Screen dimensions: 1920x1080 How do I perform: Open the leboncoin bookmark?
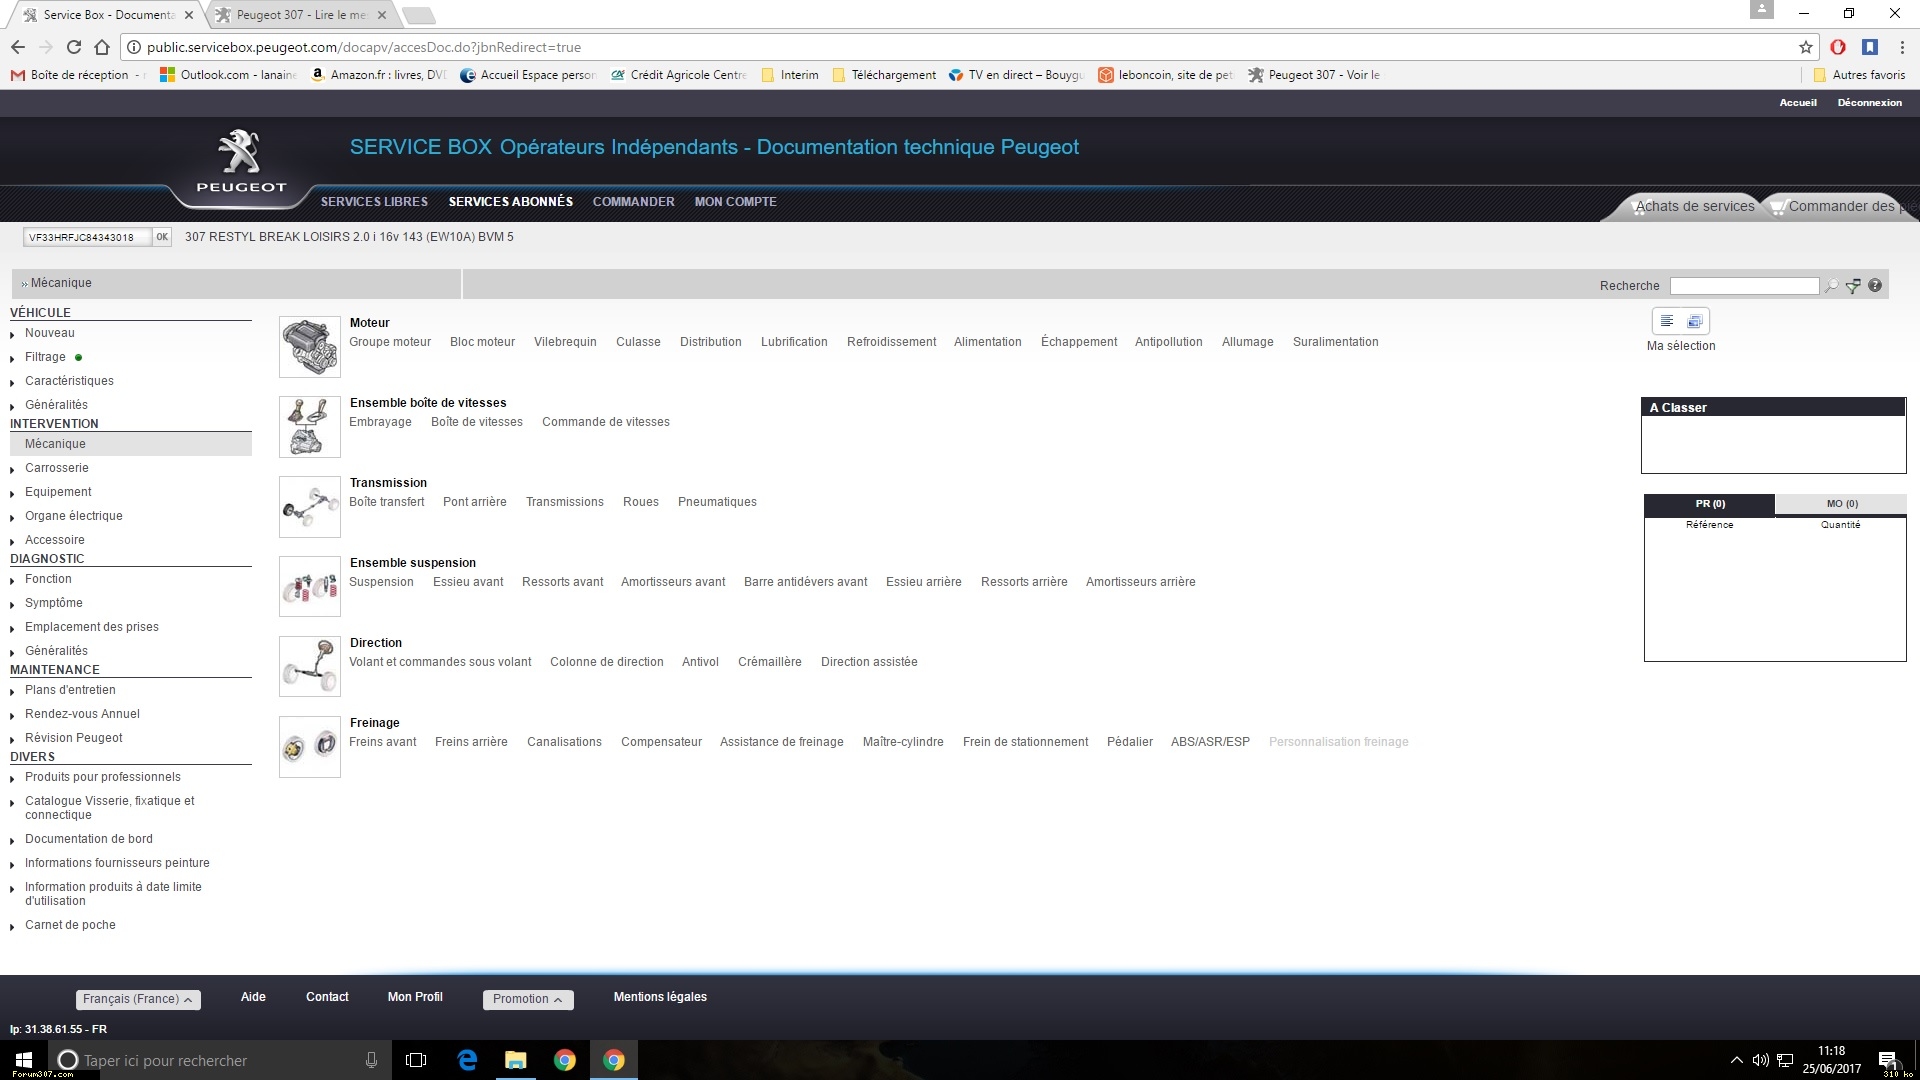click(x=1166, y=75)
